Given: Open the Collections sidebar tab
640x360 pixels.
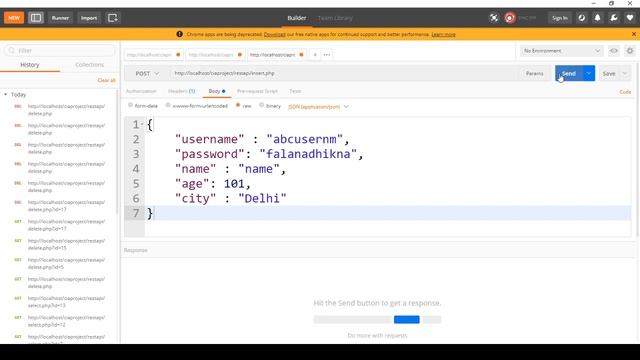Looking at the screenshot, I should pyautogui.click(x=90, y=65).
